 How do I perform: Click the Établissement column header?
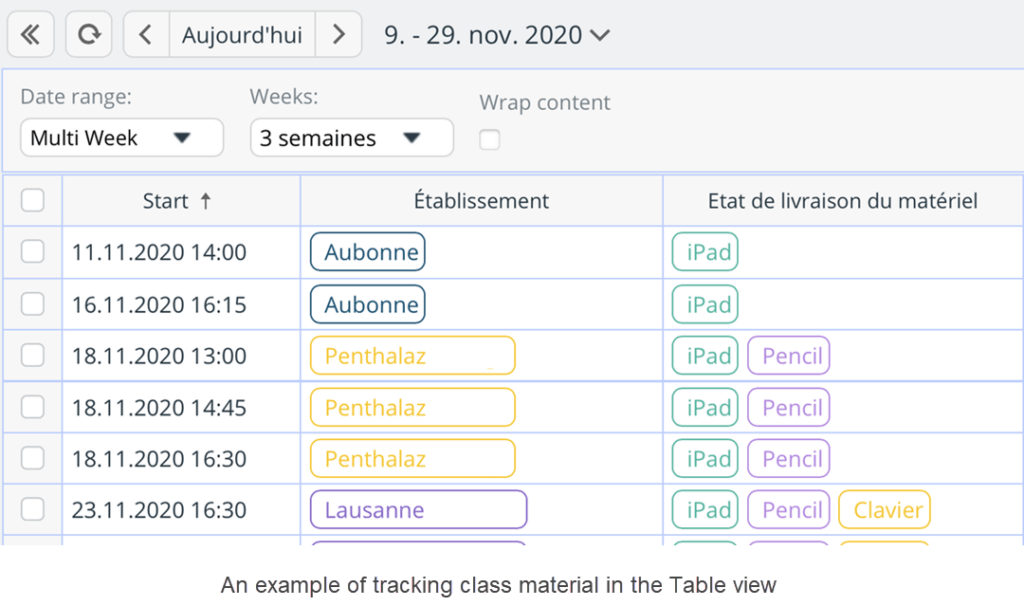click(481, 201)
